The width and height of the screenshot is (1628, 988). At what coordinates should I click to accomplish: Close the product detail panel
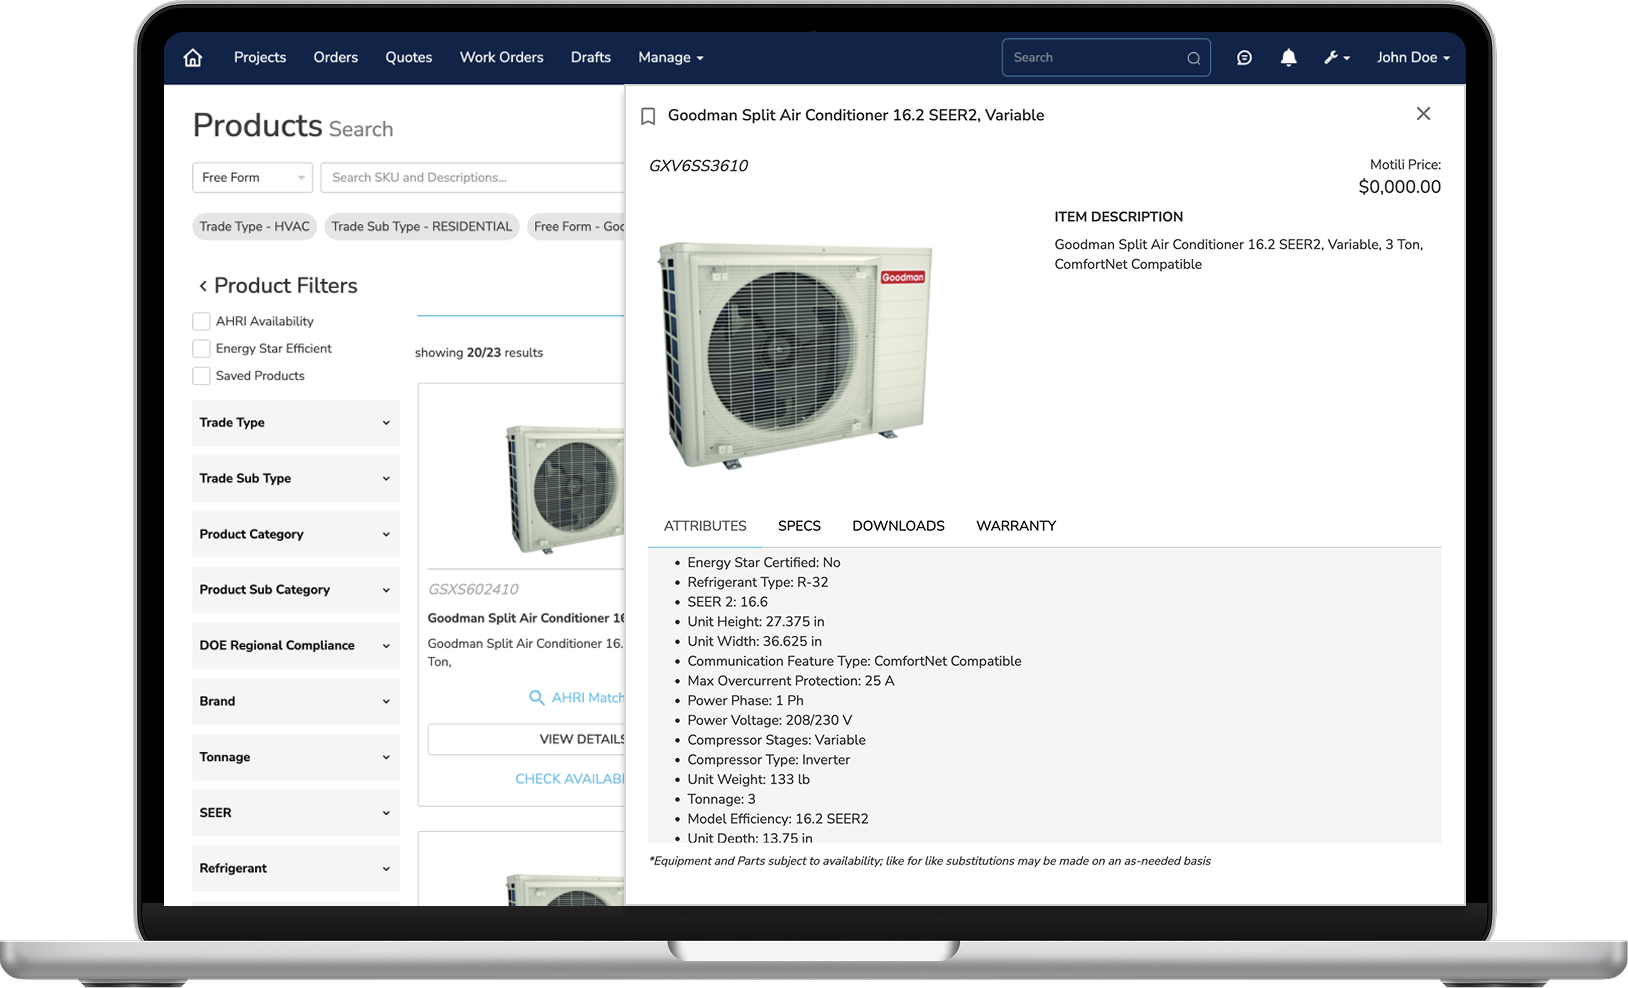[1423, 114]
